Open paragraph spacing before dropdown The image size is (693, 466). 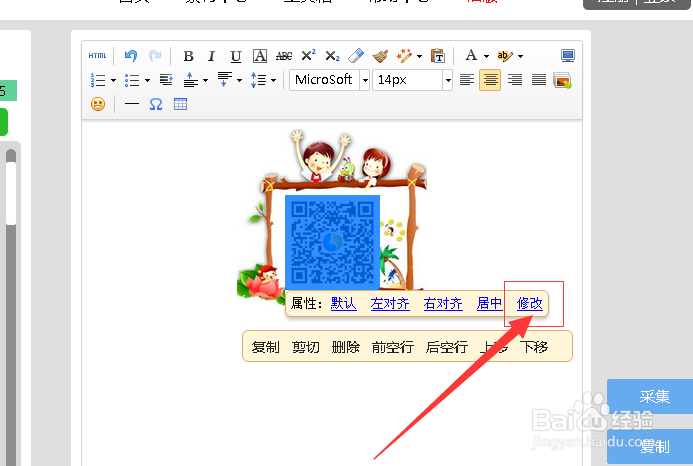205,80
